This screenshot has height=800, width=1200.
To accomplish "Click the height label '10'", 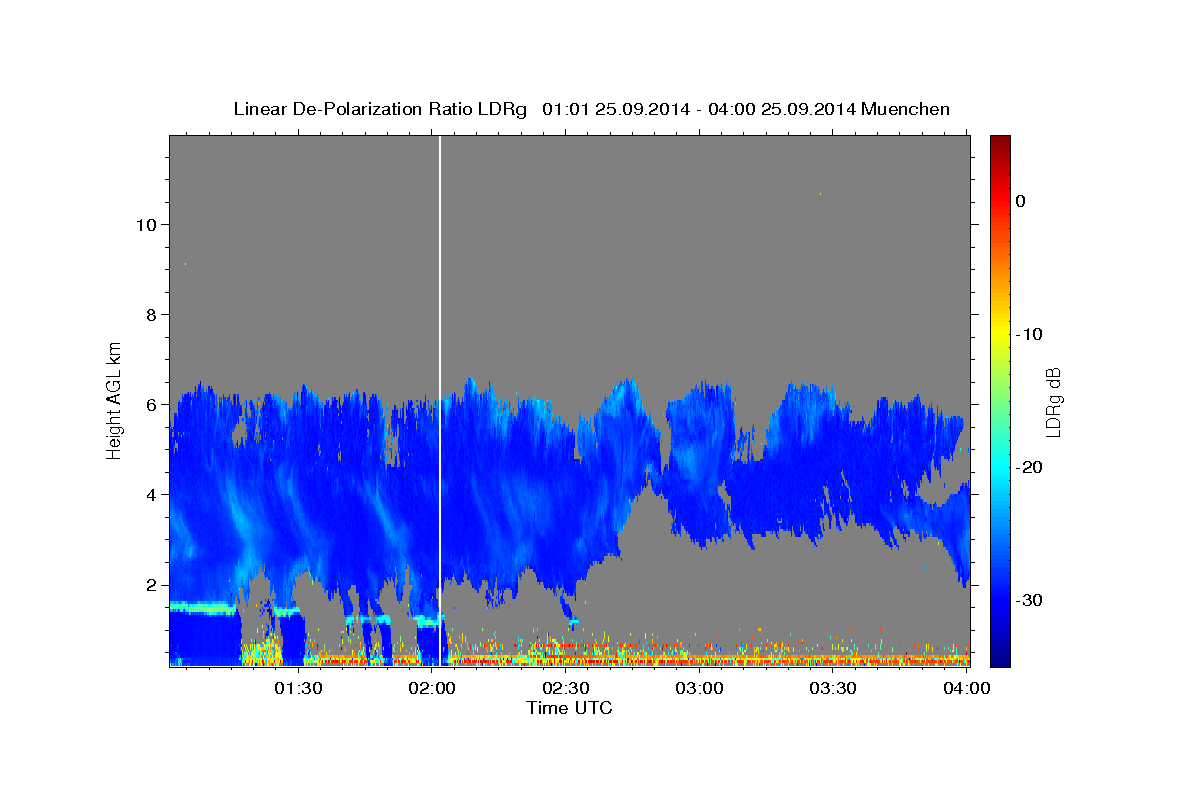I will coord(146,224).
